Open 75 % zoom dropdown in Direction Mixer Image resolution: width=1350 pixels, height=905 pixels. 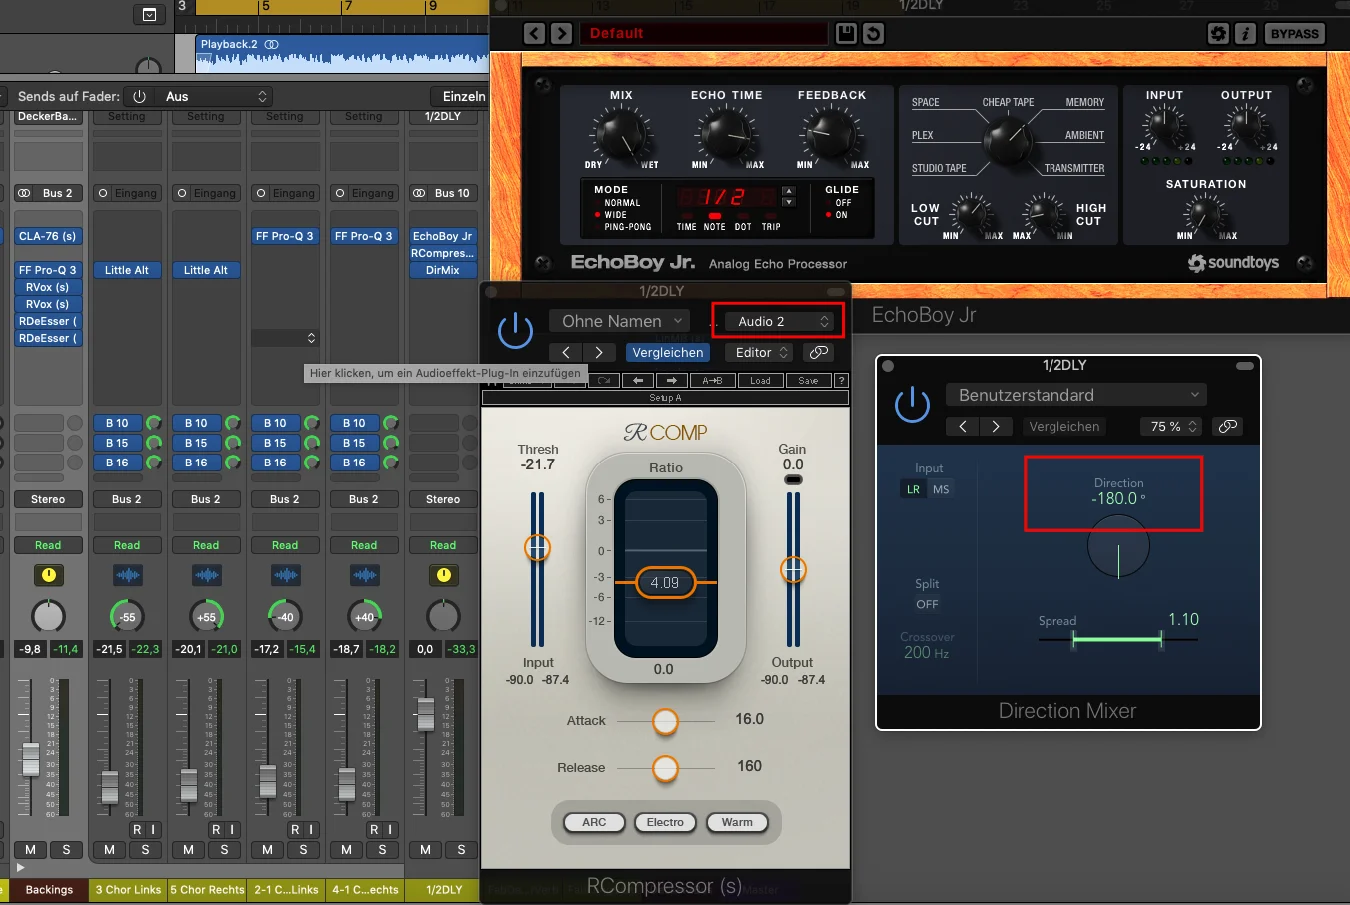coord(1172,426)
